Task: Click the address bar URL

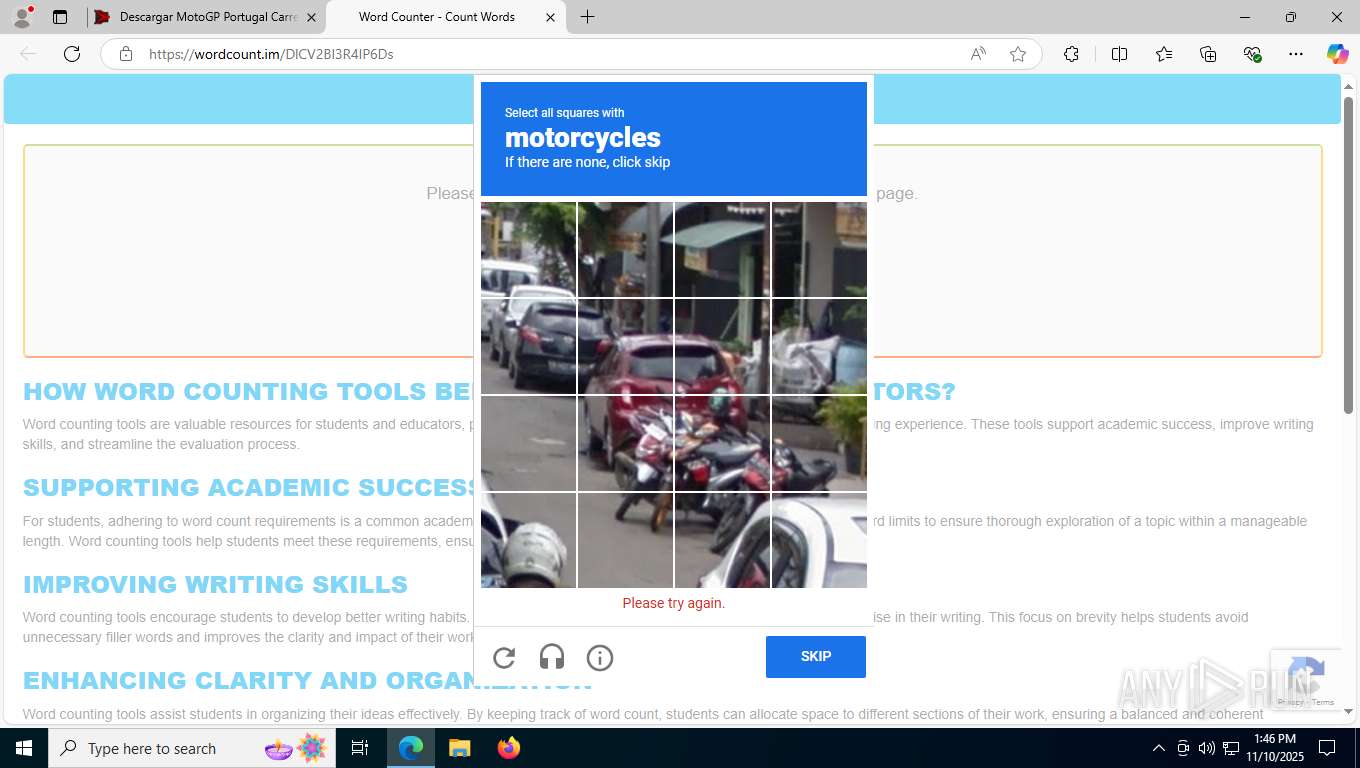Action: tap(271, 54)
